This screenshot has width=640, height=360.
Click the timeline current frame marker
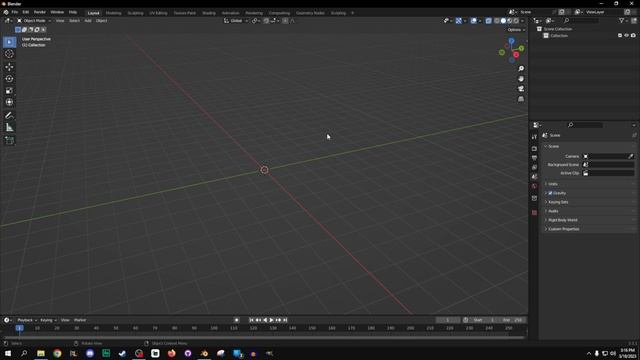pyautogui.click(x=19, y=328)
